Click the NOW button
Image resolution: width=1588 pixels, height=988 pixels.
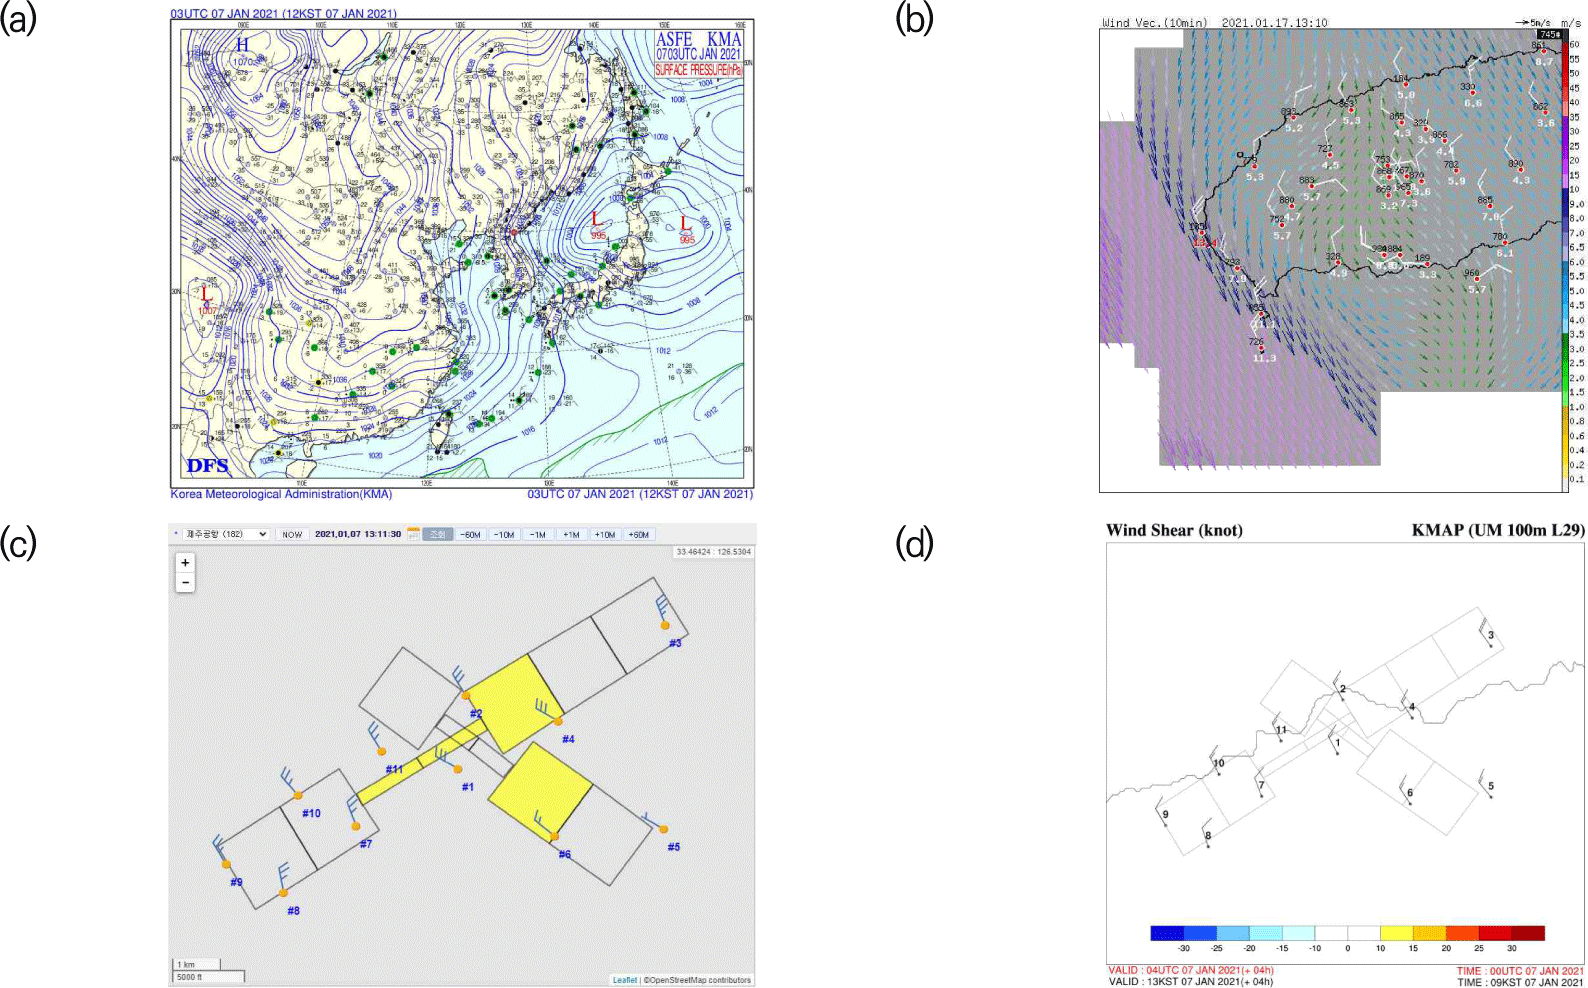point(292,534)
